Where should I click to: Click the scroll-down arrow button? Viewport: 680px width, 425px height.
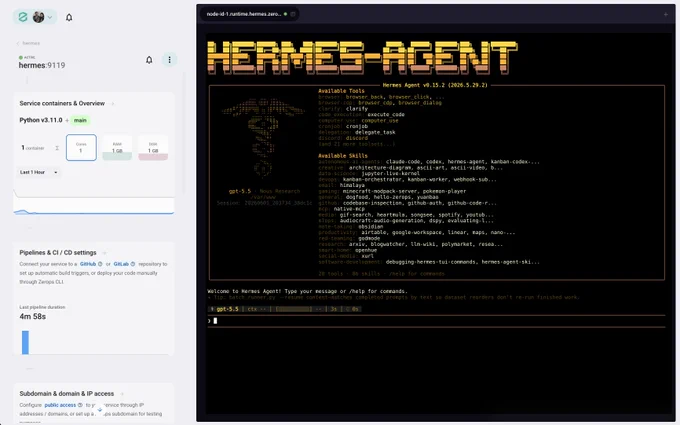tap(99, 409)
